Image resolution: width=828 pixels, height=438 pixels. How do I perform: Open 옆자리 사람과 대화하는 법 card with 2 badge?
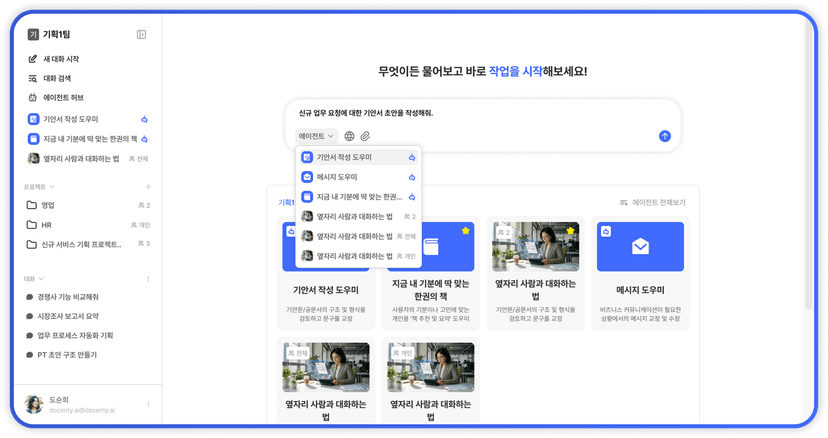coord(535,274)
